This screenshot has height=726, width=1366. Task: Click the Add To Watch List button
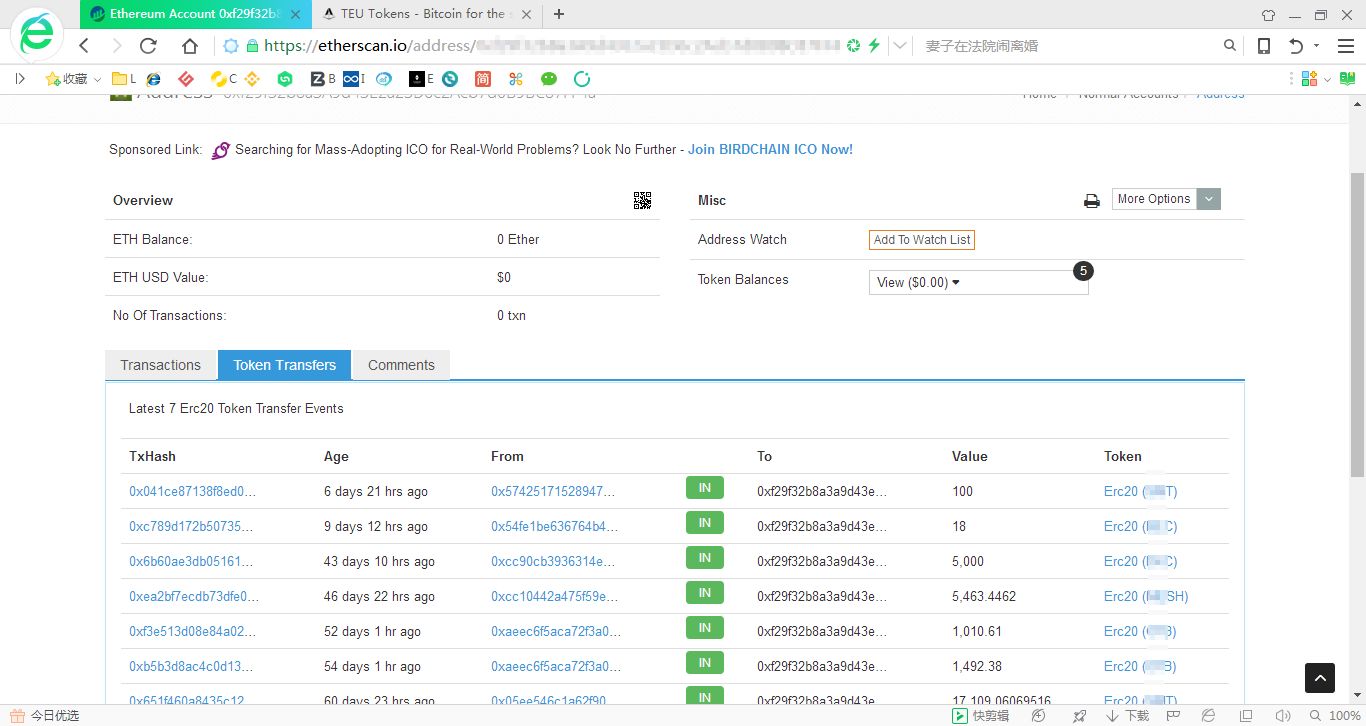921,239
